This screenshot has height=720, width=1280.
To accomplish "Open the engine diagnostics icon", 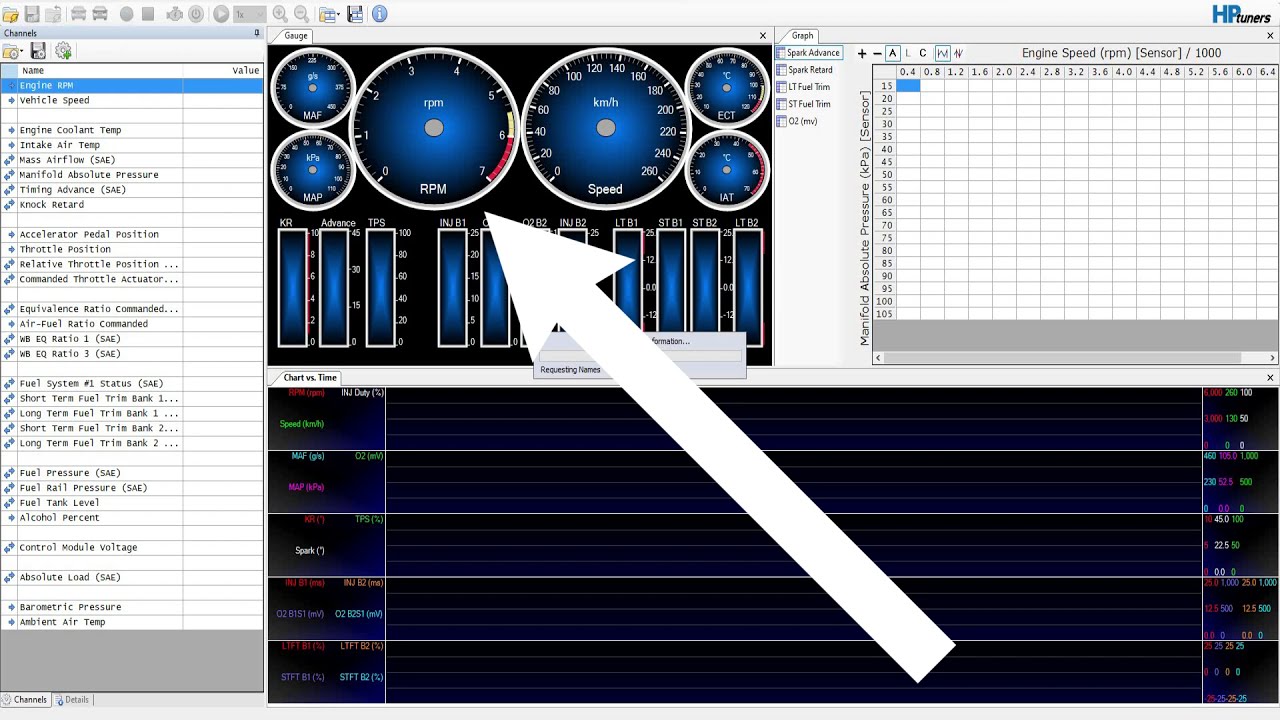I will pyautogui.click(x=174, y=14).
